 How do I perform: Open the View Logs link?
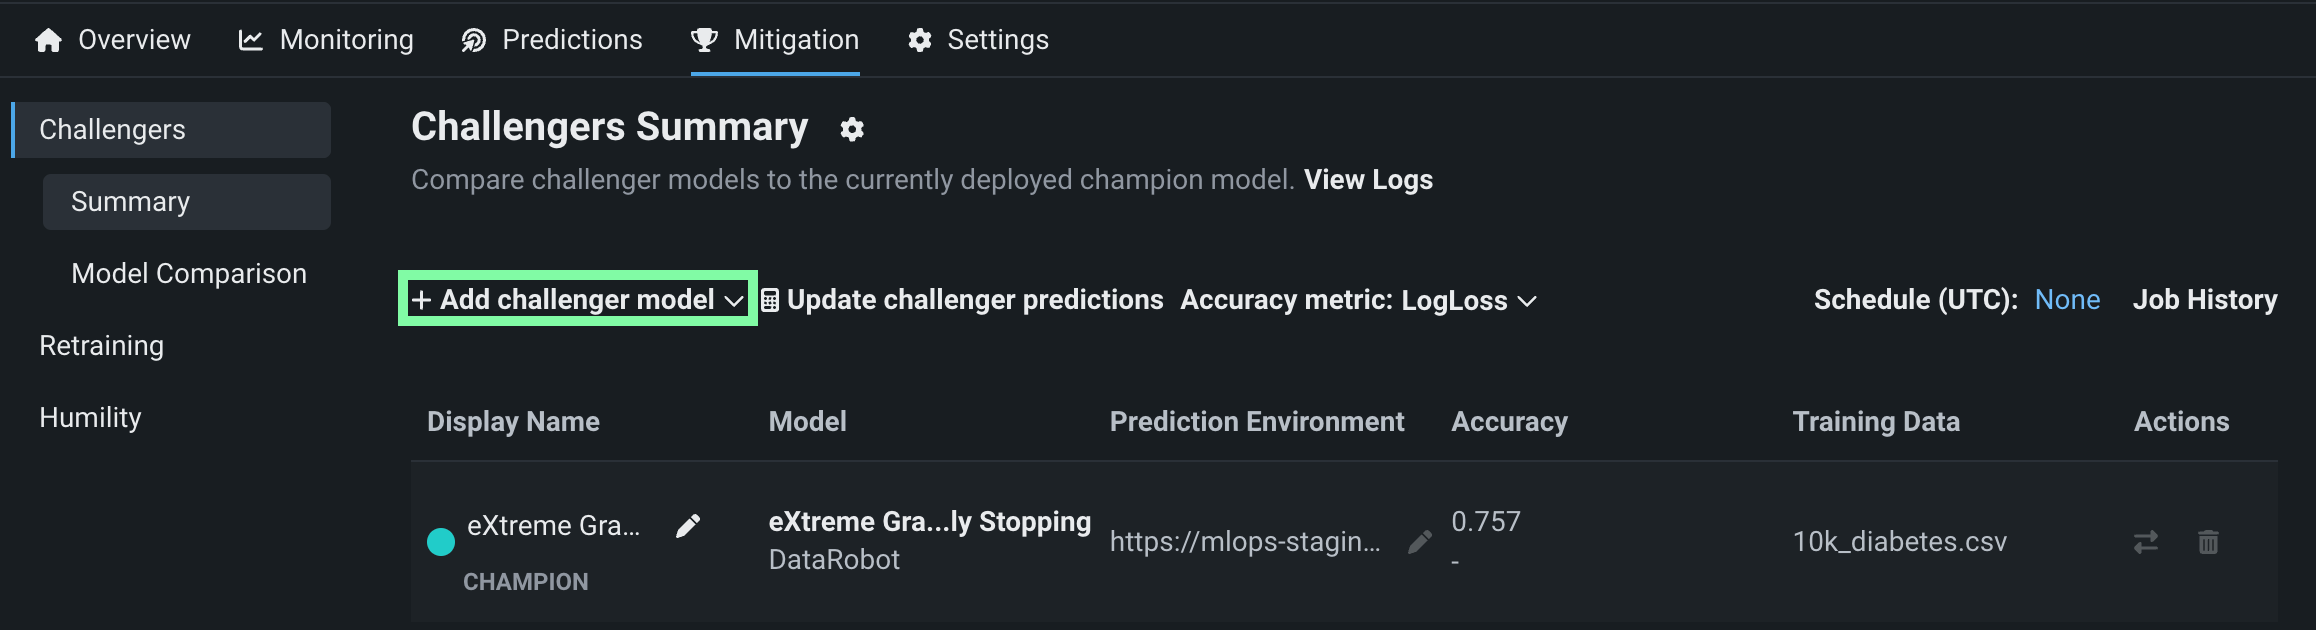(1368, 180)
